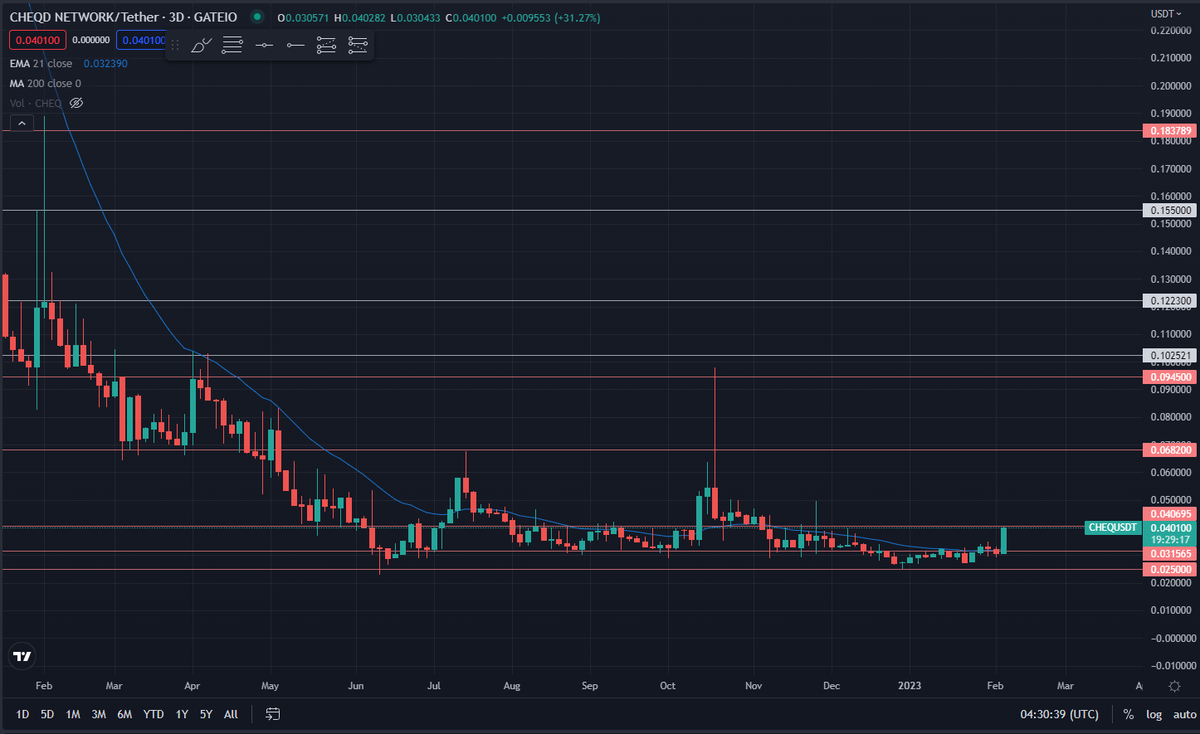
Task: Select the brush drawing tool in floating toolbar
Action: click(x=201, y=45)
